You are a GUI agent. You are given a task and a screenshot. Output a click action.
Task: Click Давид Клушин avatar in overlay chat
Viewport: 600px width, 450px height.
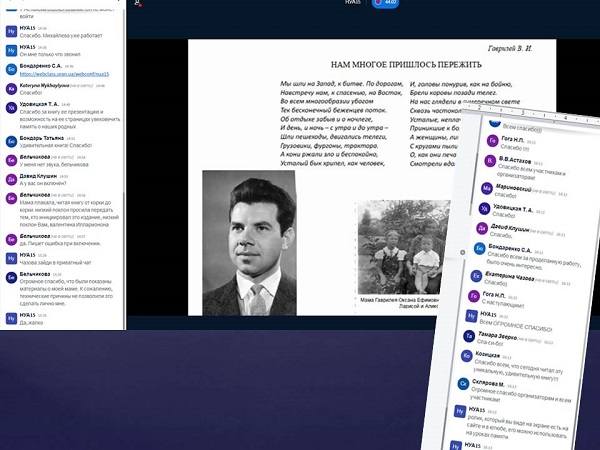482,228
